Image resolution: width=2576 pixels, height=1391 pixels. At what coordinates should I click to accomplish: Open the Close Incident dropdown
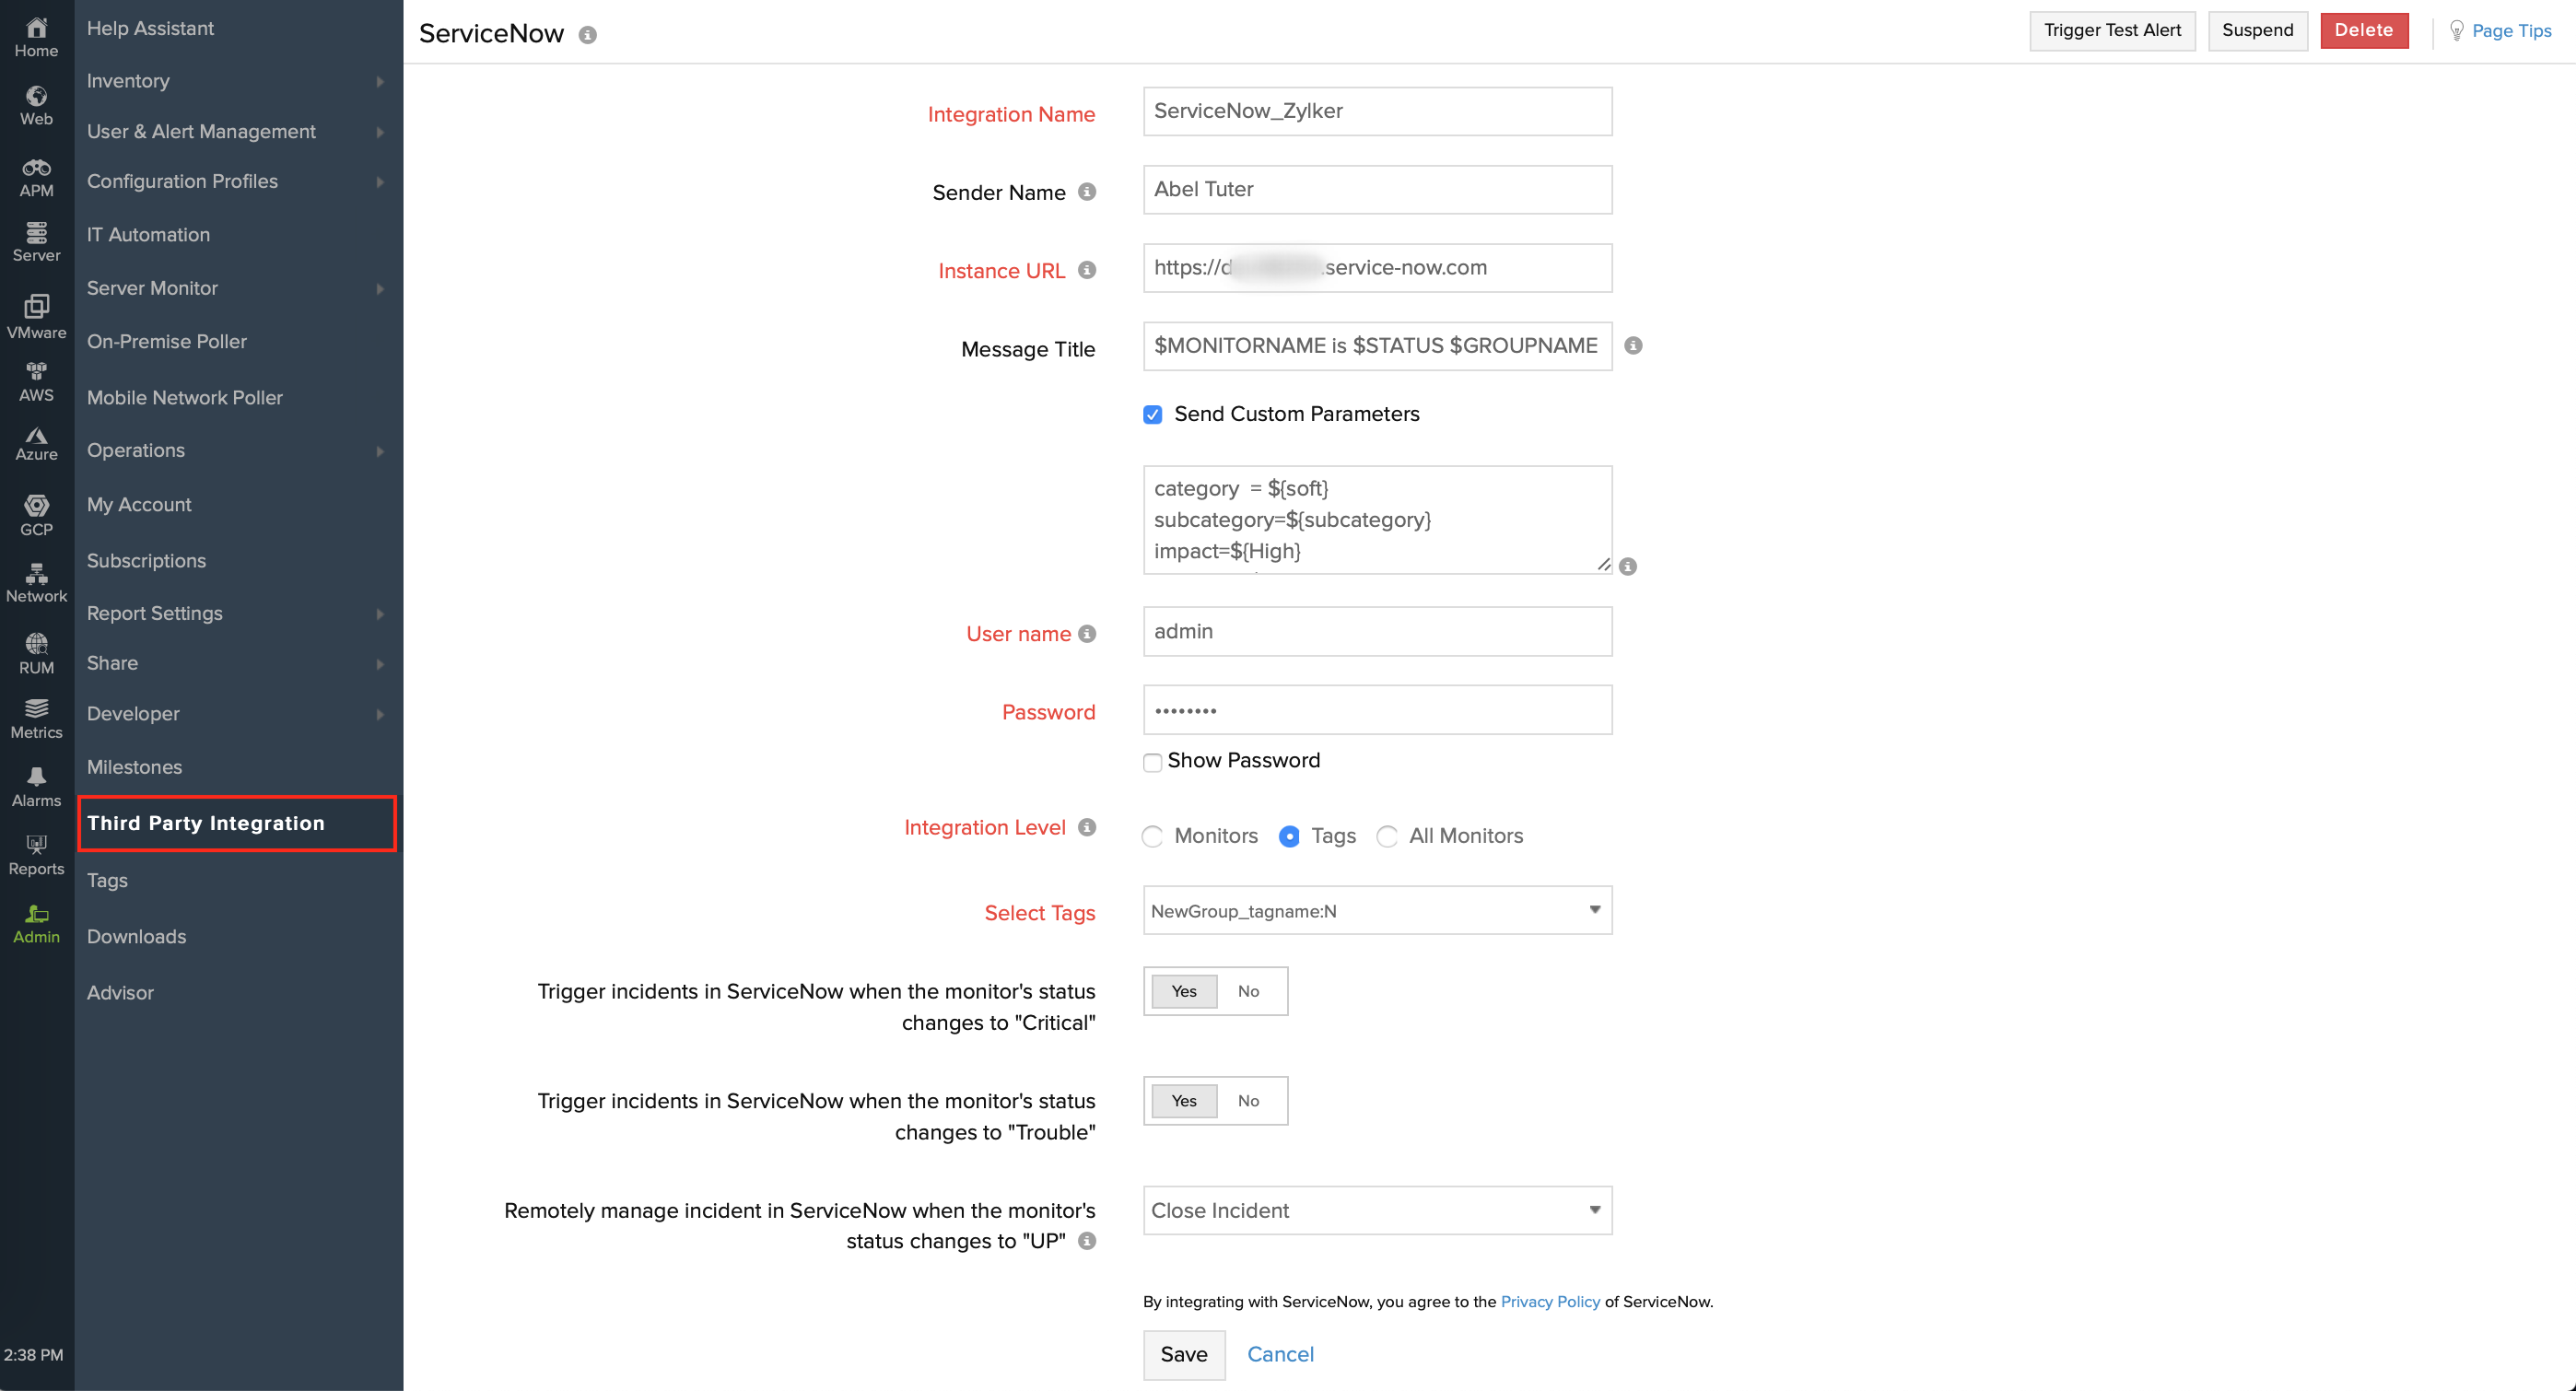click(1376, 1209)
